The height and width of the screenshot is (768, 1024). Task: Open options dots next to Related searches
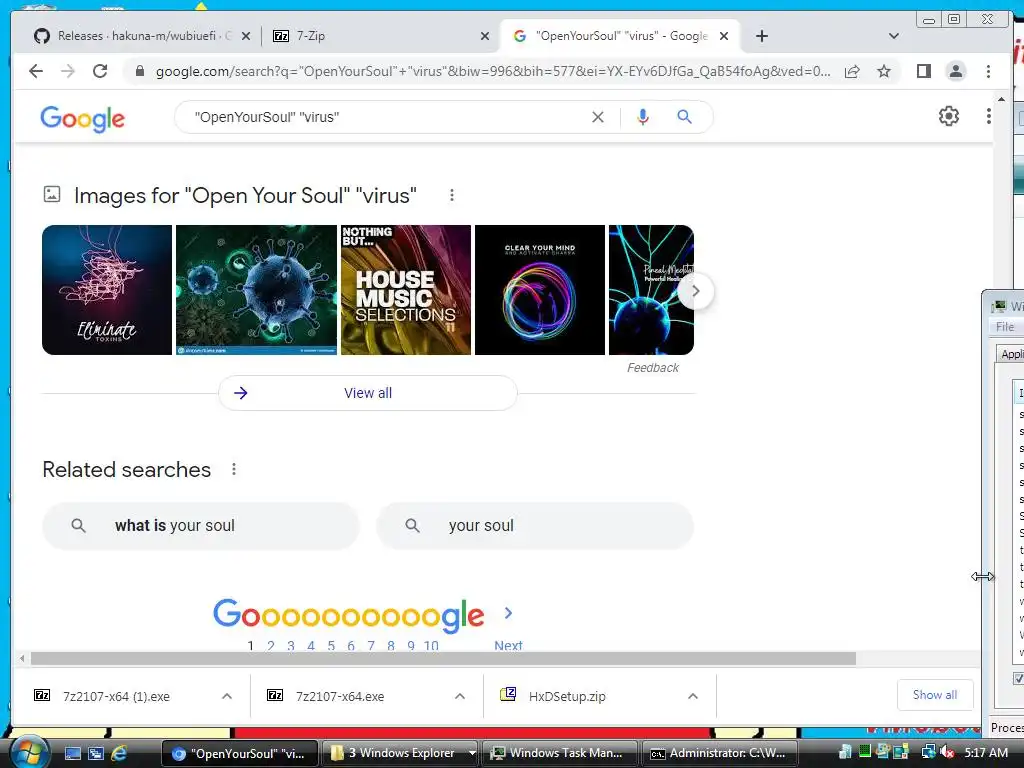[x=234, y=470]
